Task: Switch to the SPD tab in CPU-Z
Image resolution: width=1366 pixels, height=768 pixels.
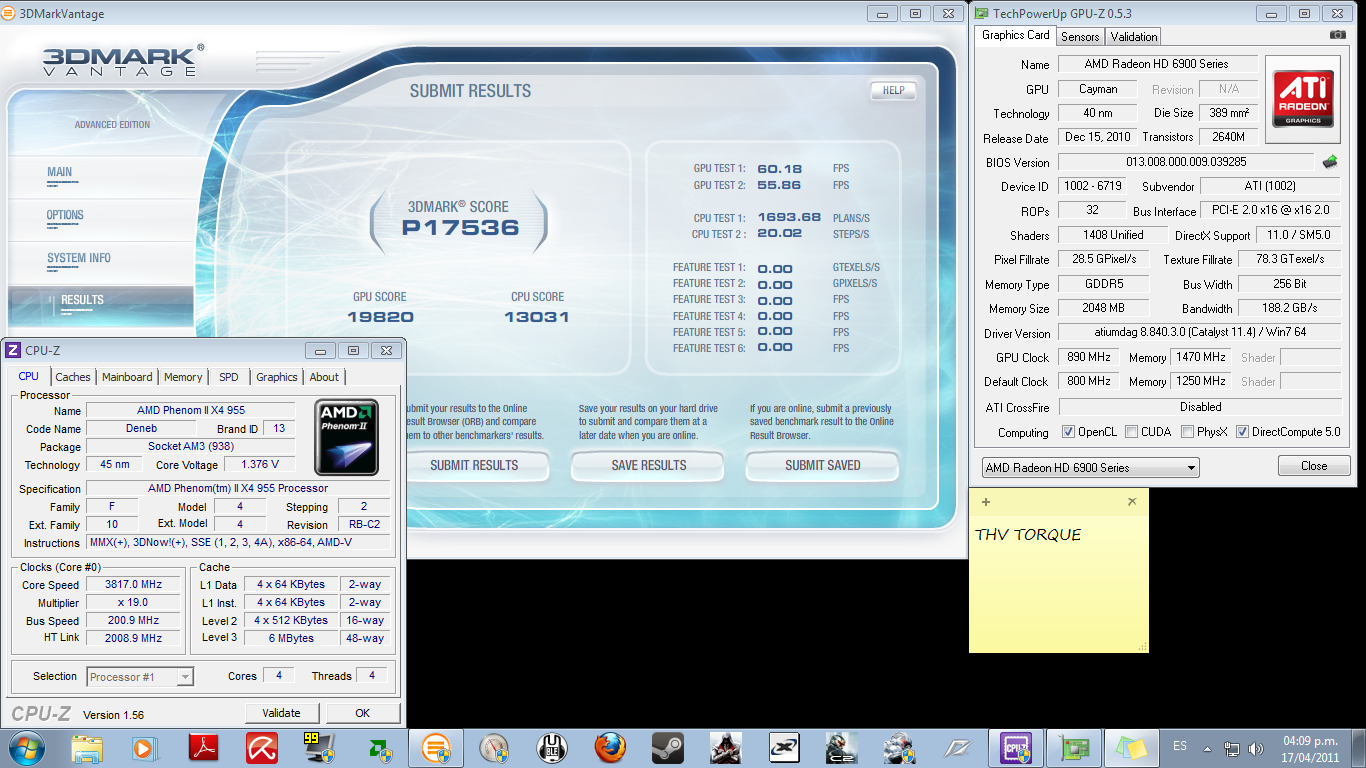Action: (x=229, y=377)
